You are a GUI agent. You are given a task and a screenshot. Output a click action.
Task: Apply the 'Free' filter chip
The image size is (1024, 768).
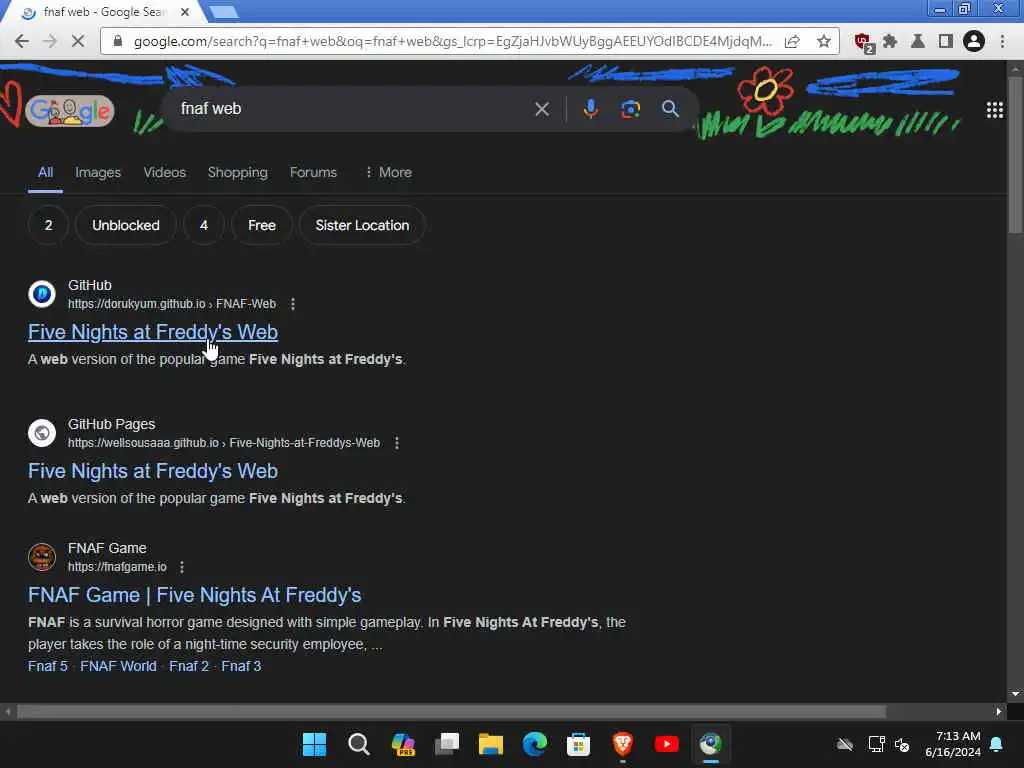[x=262, y=225]
